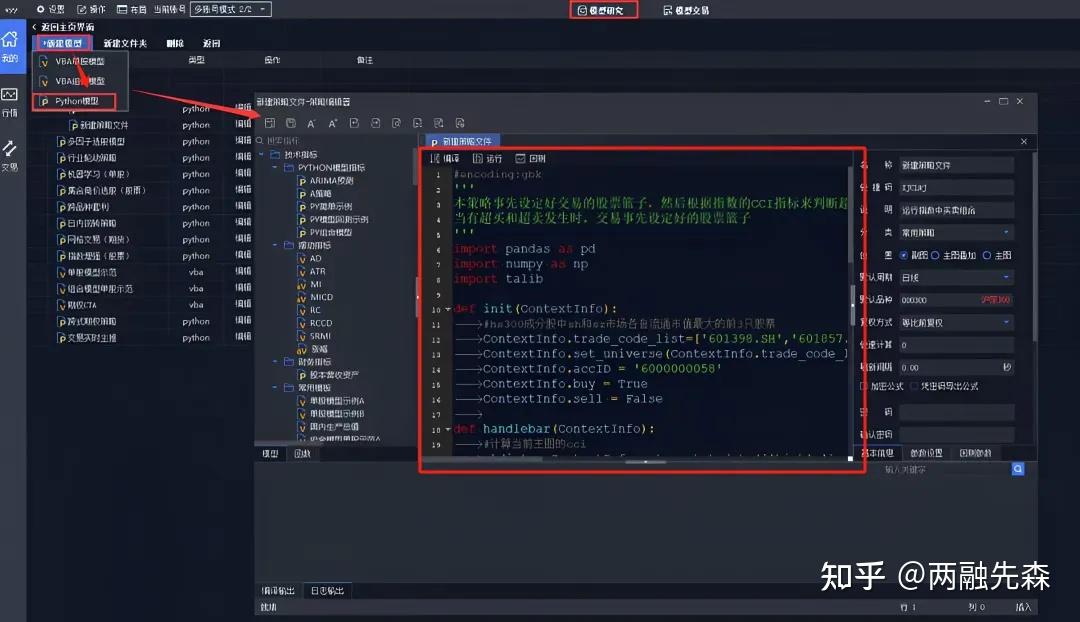Viewport: 1080px width, 622px height.
Task: Click the search magnifier in bottom-right panel
Action: [1018, 468]
